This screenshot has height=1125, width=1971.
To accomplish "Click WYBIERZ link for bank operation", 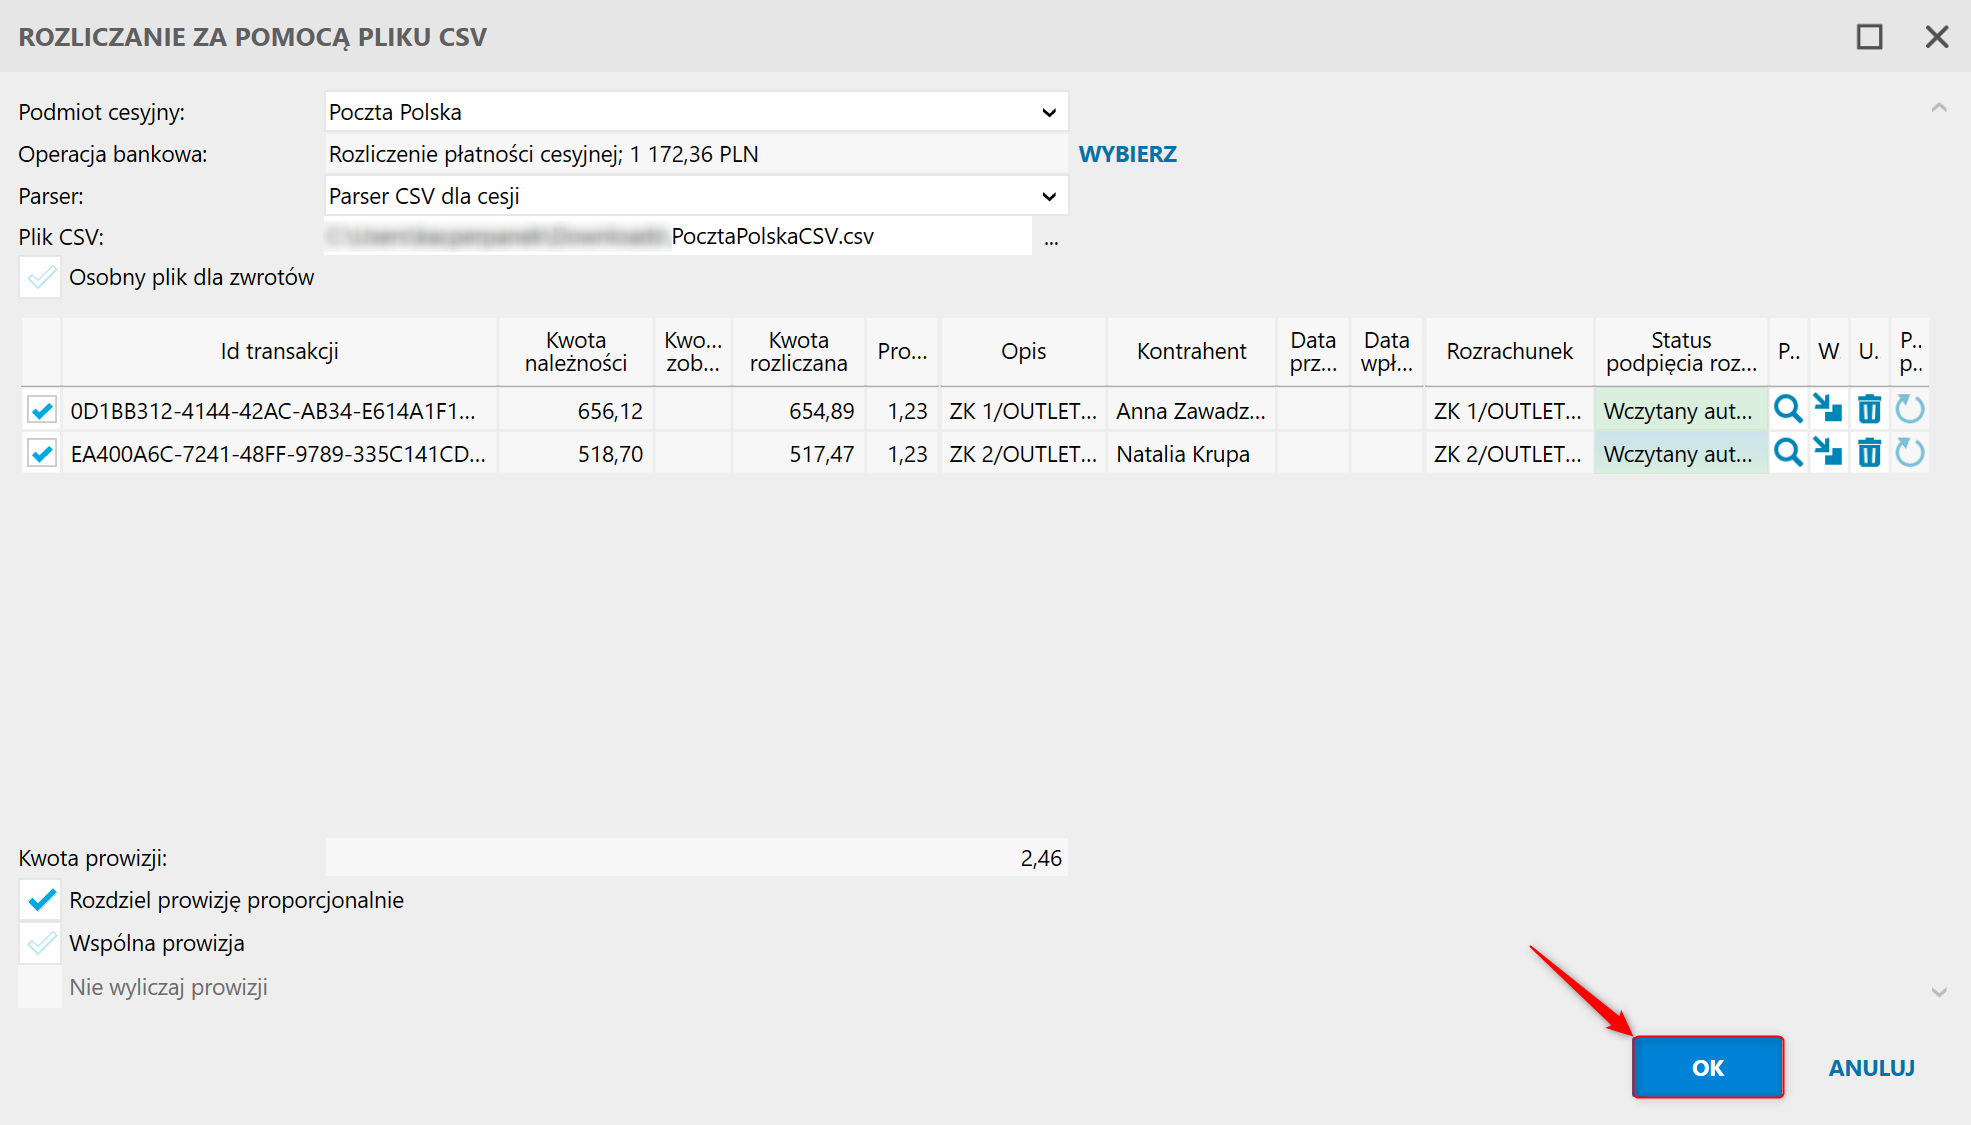I will click(1127, 154).
